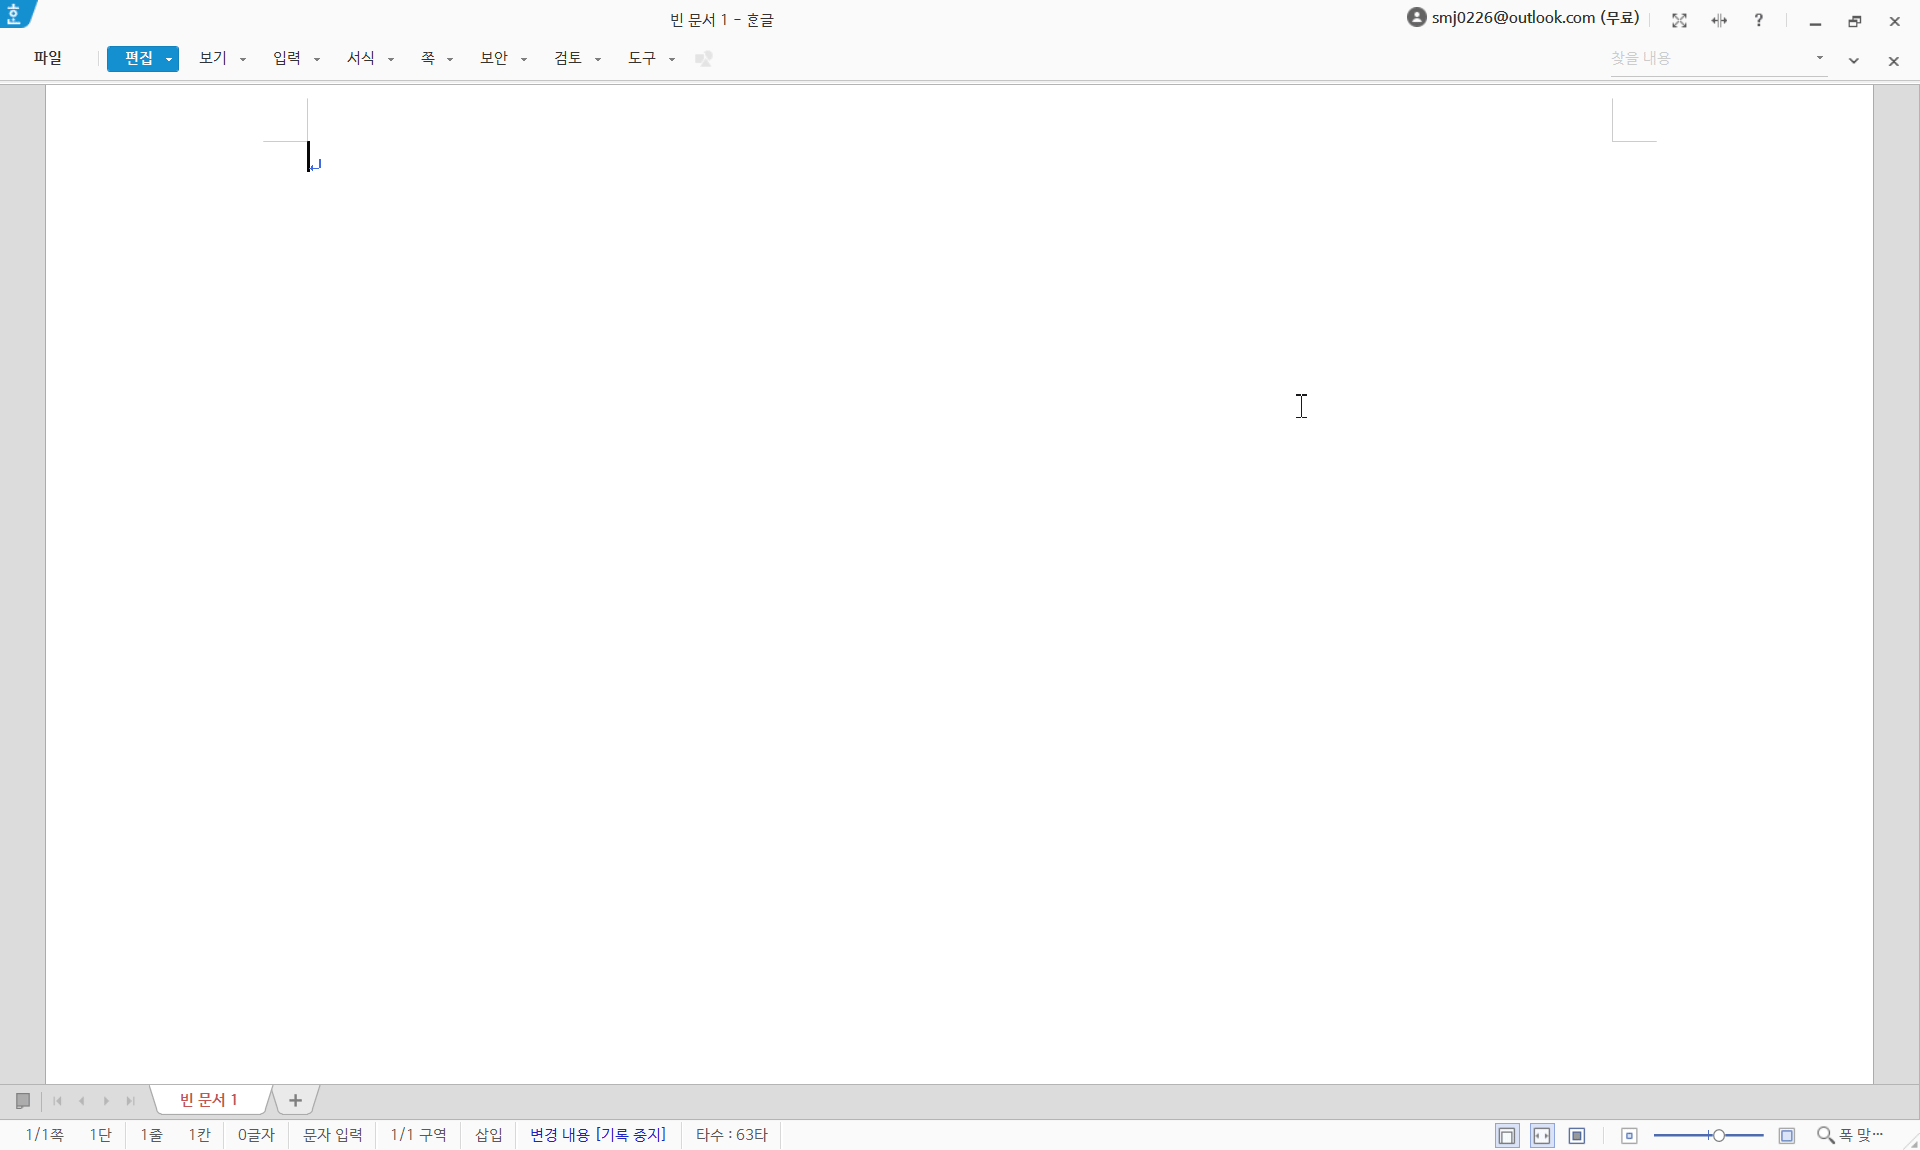
Task: Expand the menu bar with chevron
Action: tap(1854, 61)
